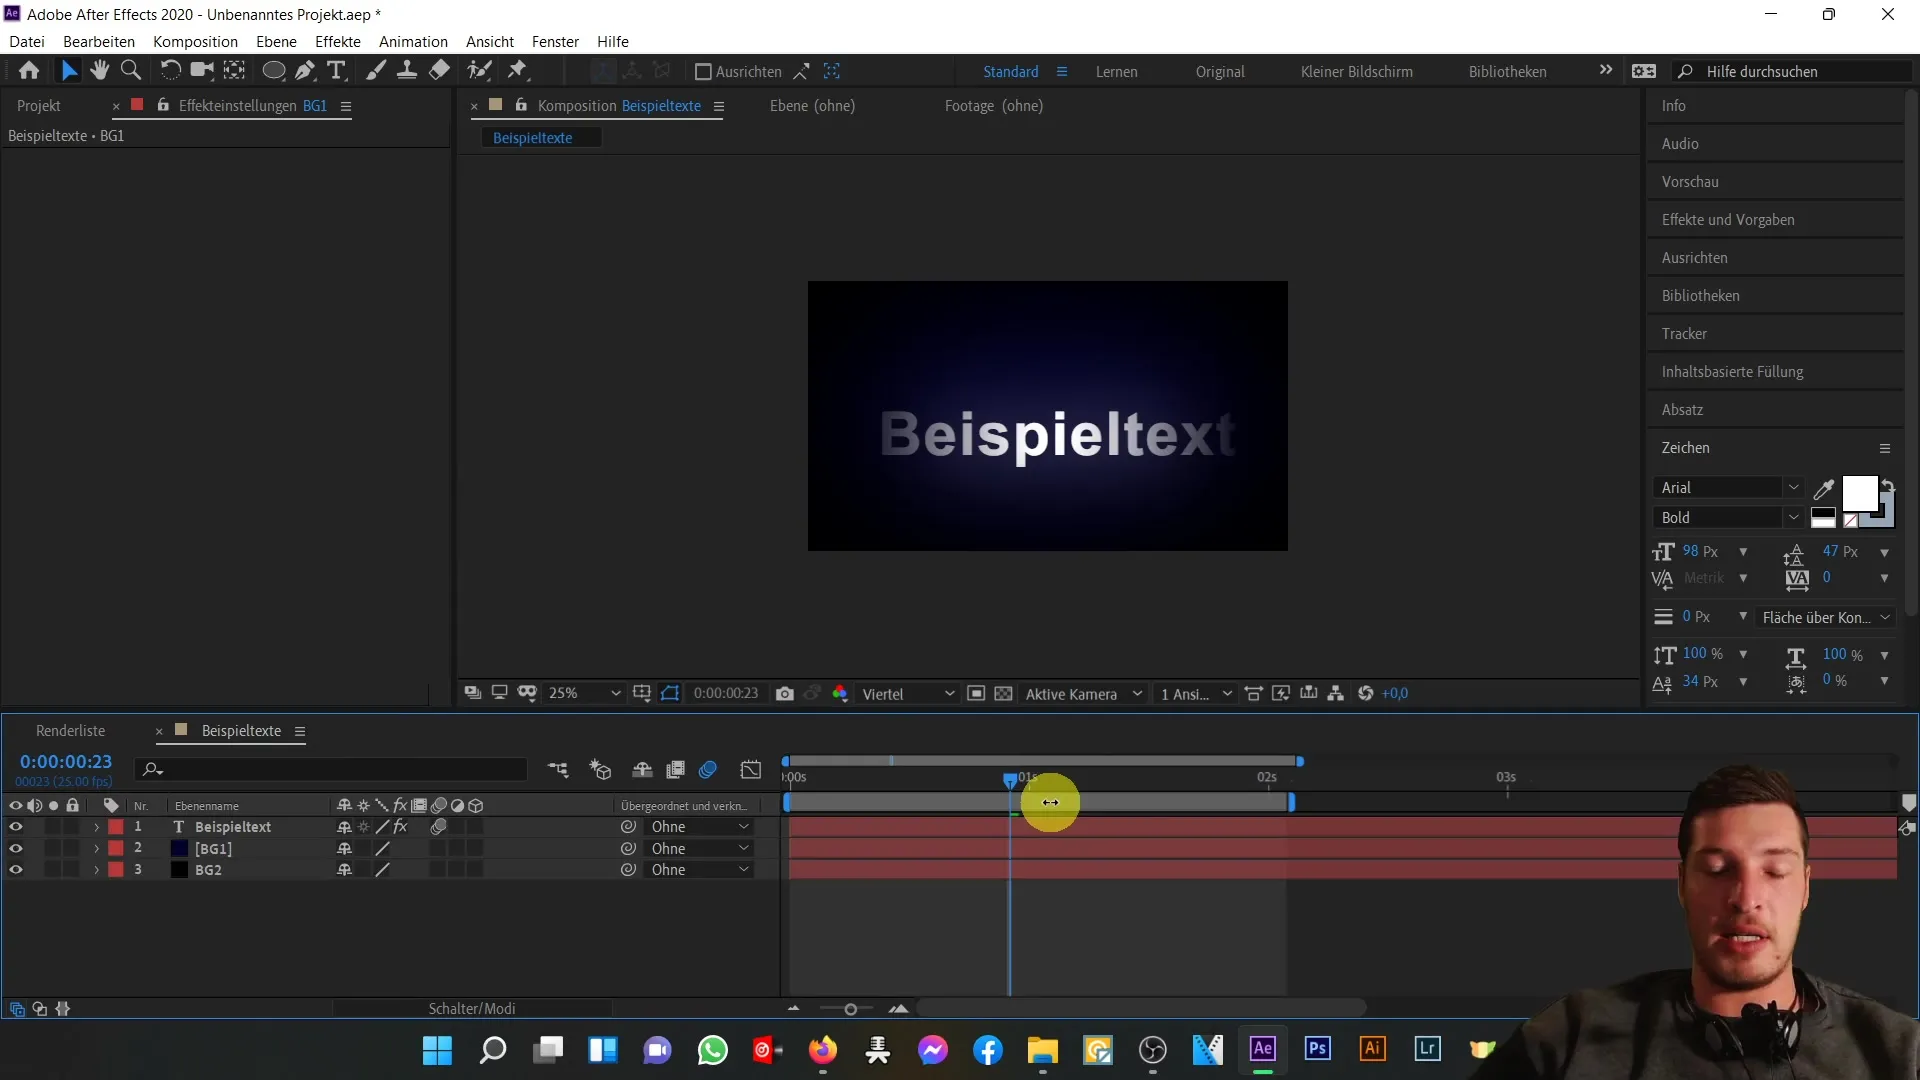The height and width of the screenshot is (1080, 1920).
Task: Switch to Beispieltexte composition tab
Action: (x=533, y=137)
